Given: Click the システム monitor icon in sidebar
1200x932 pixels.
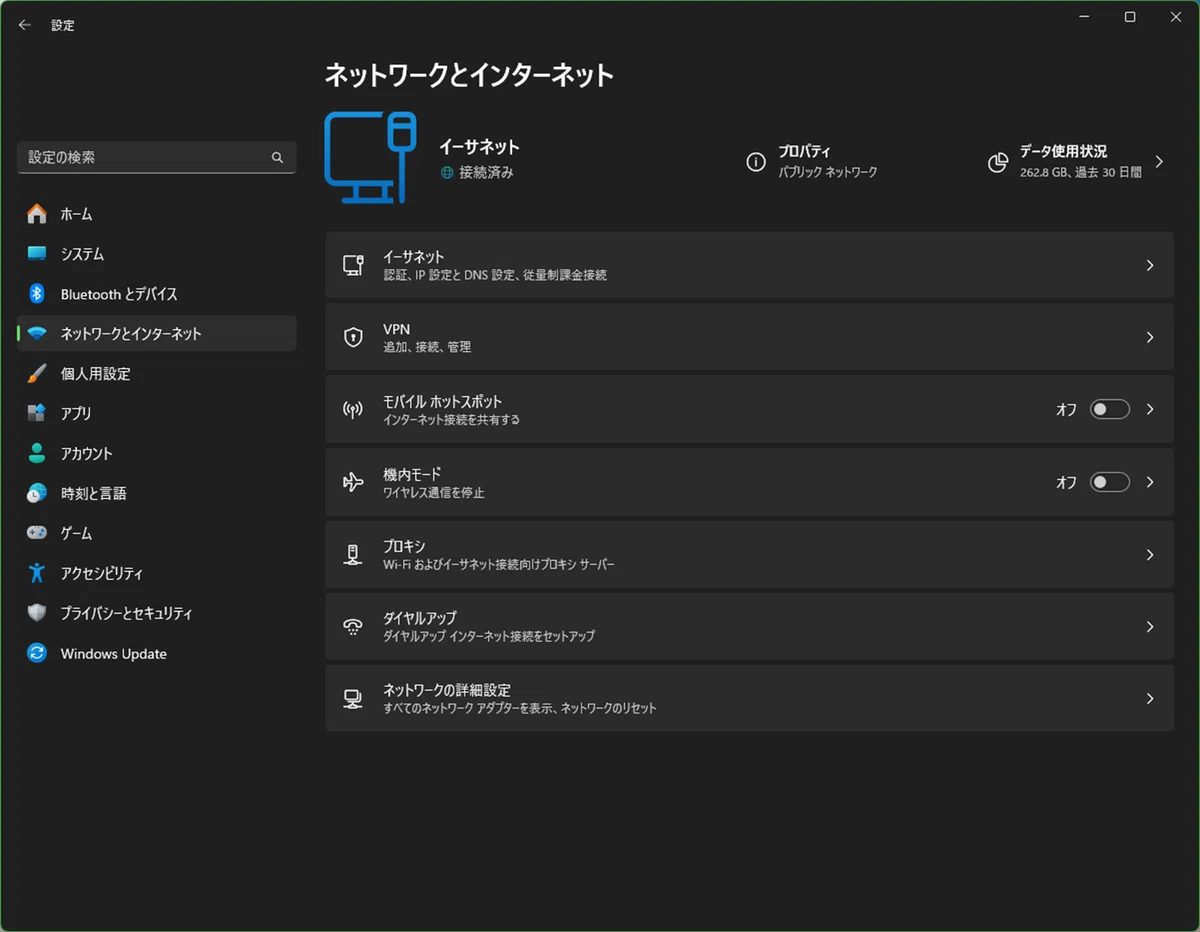Looking at the screenshot, I should click(x=37, y=254).
